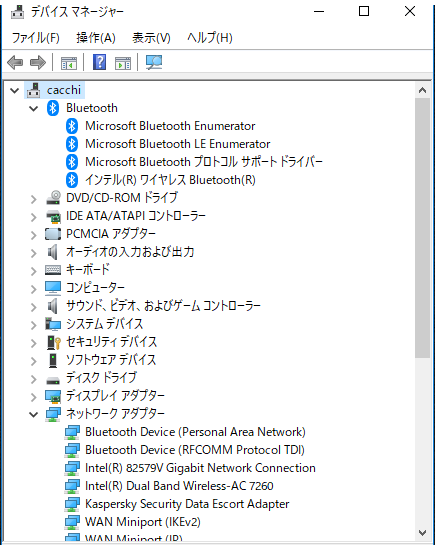Expand DVD/CD-ROM ドライブ category
The image size is (435, 546).
(x=33, y=199)
